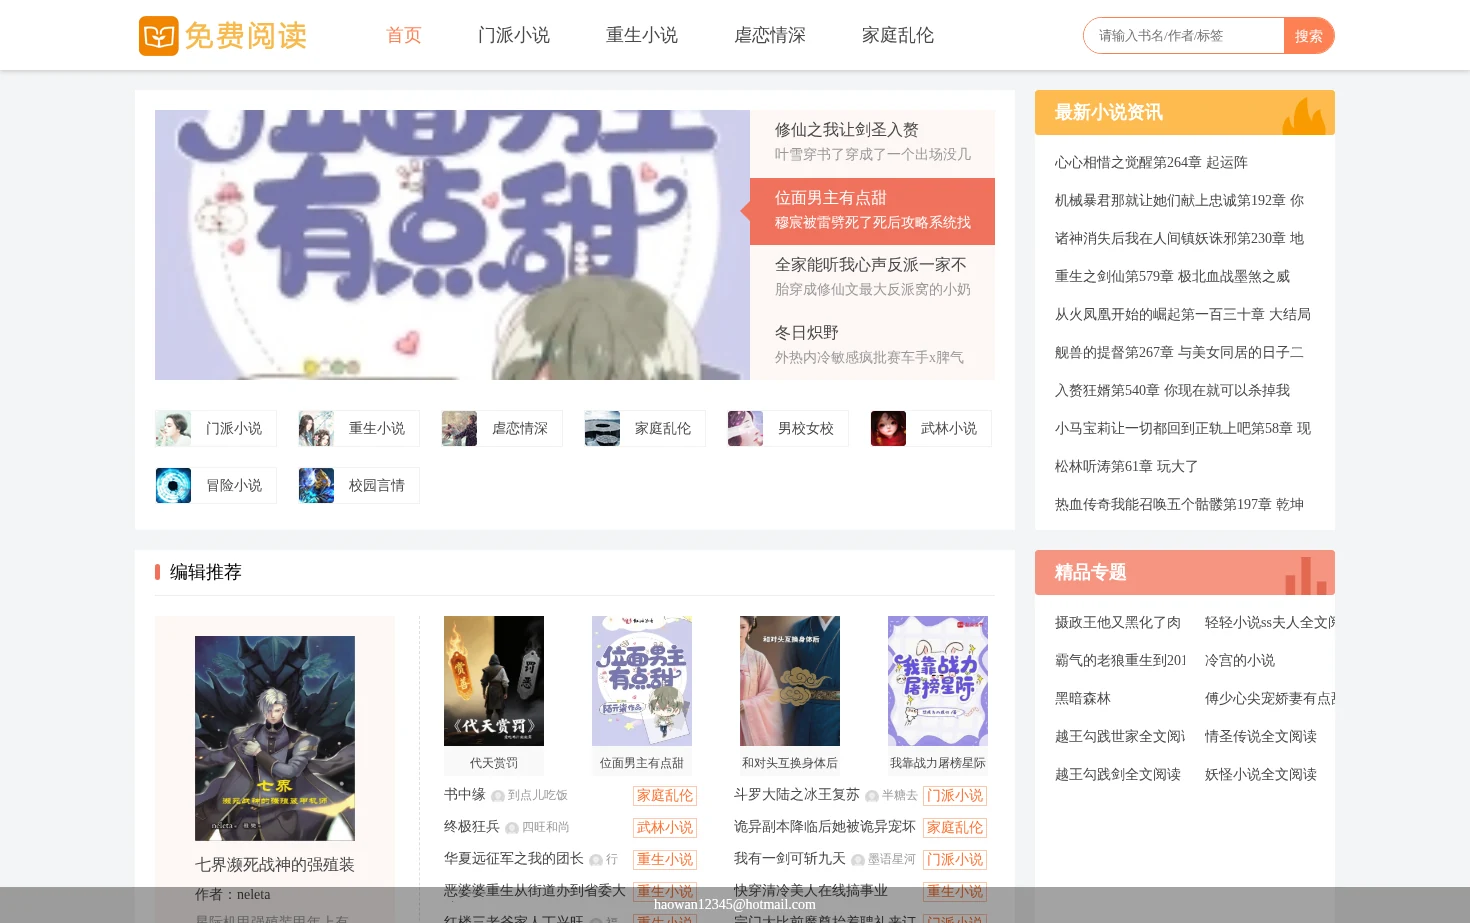Click the 校园言情 category thumbnail icon

tap(316, 485)
